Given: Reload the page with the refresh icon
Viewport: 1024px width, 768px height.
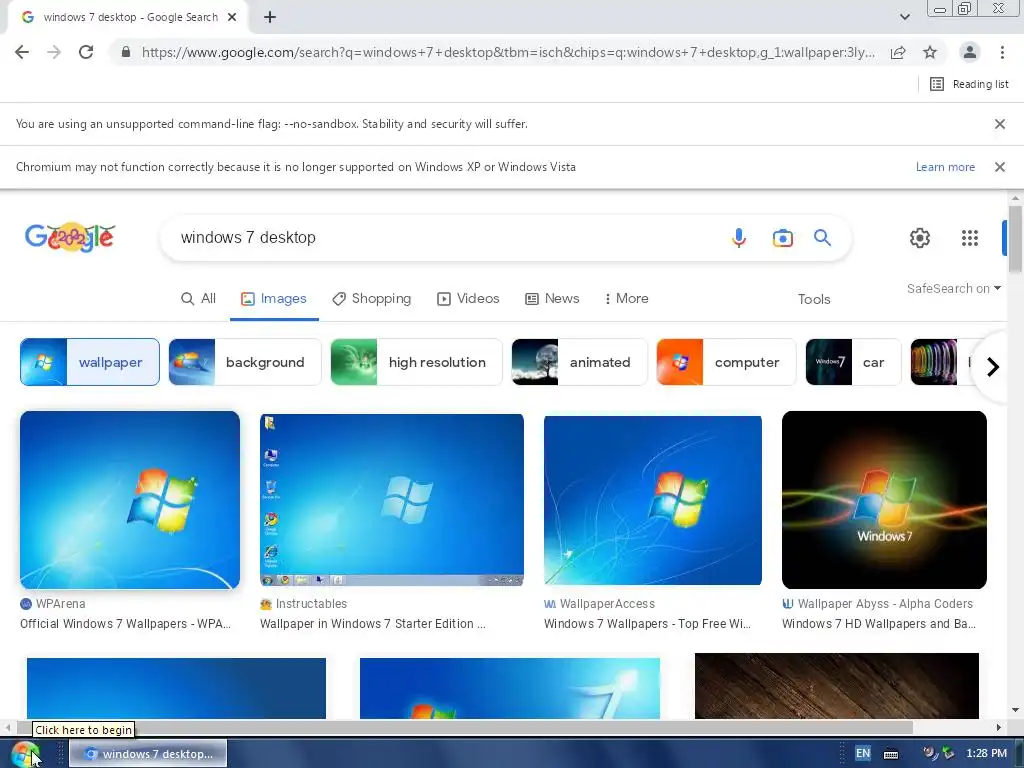Looking at the screenshot, I should coord(86,52).
